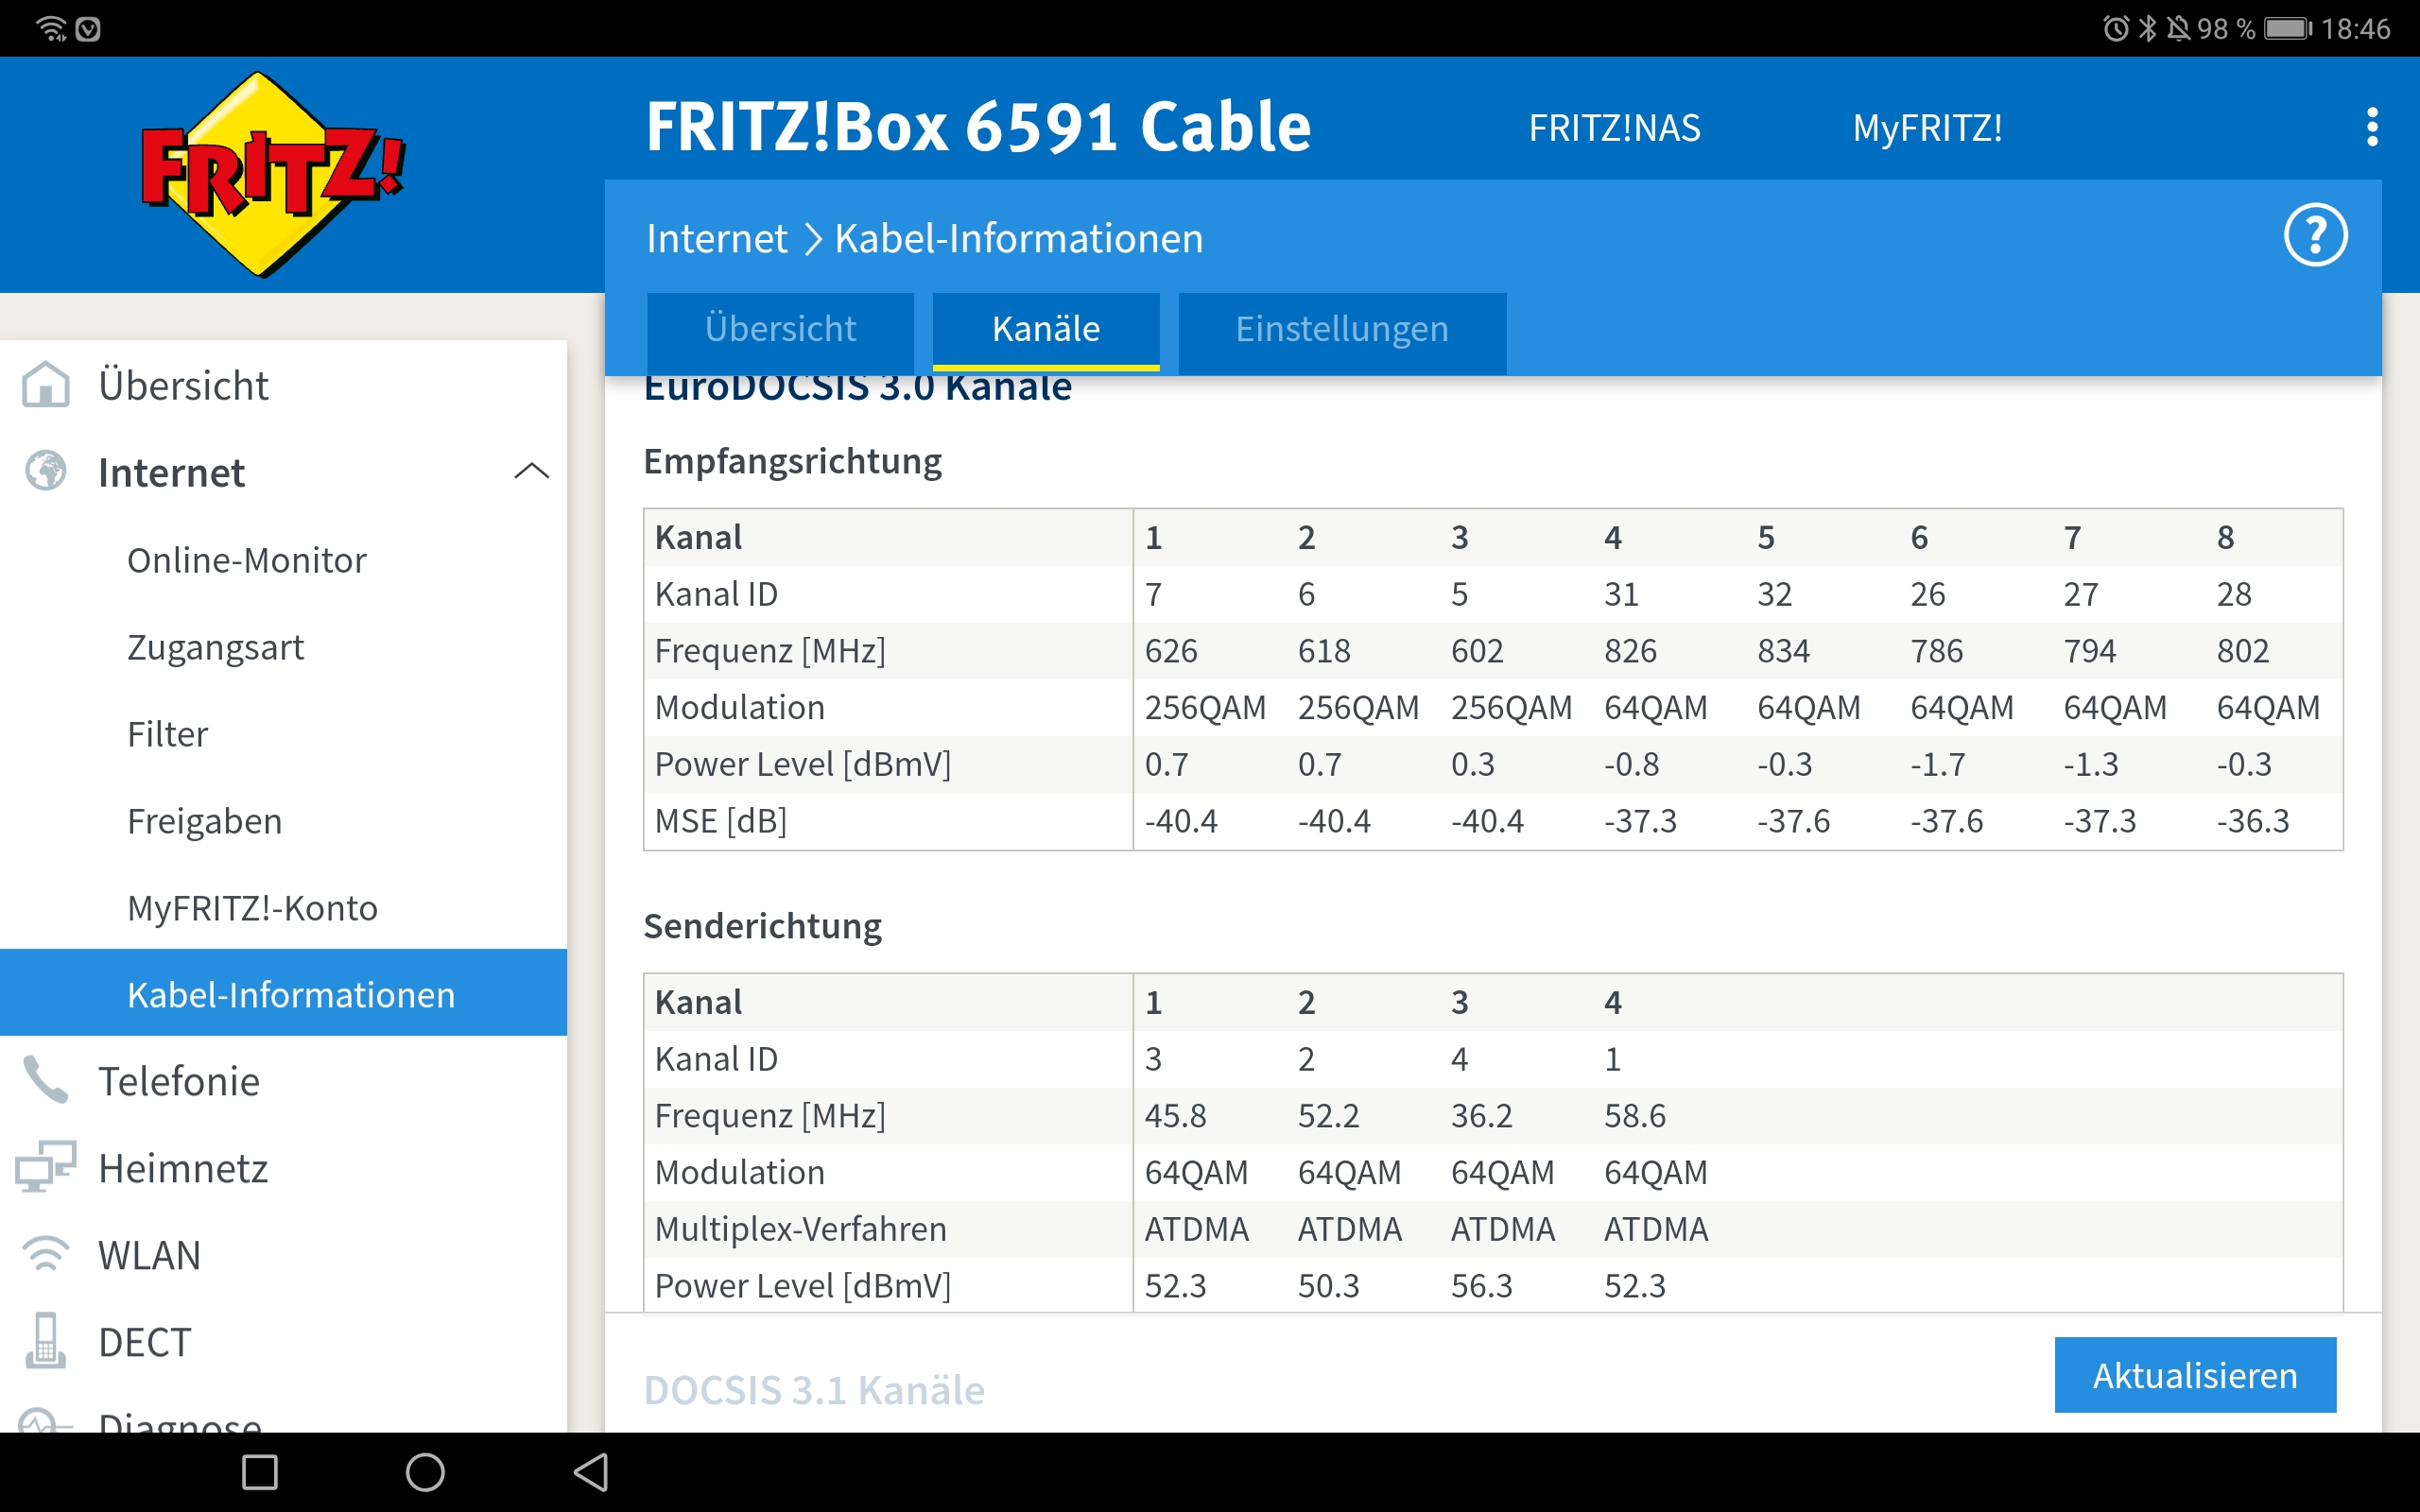Click the FRITZ! logo
This screenshot has height=1512, width=2420.
270,175
